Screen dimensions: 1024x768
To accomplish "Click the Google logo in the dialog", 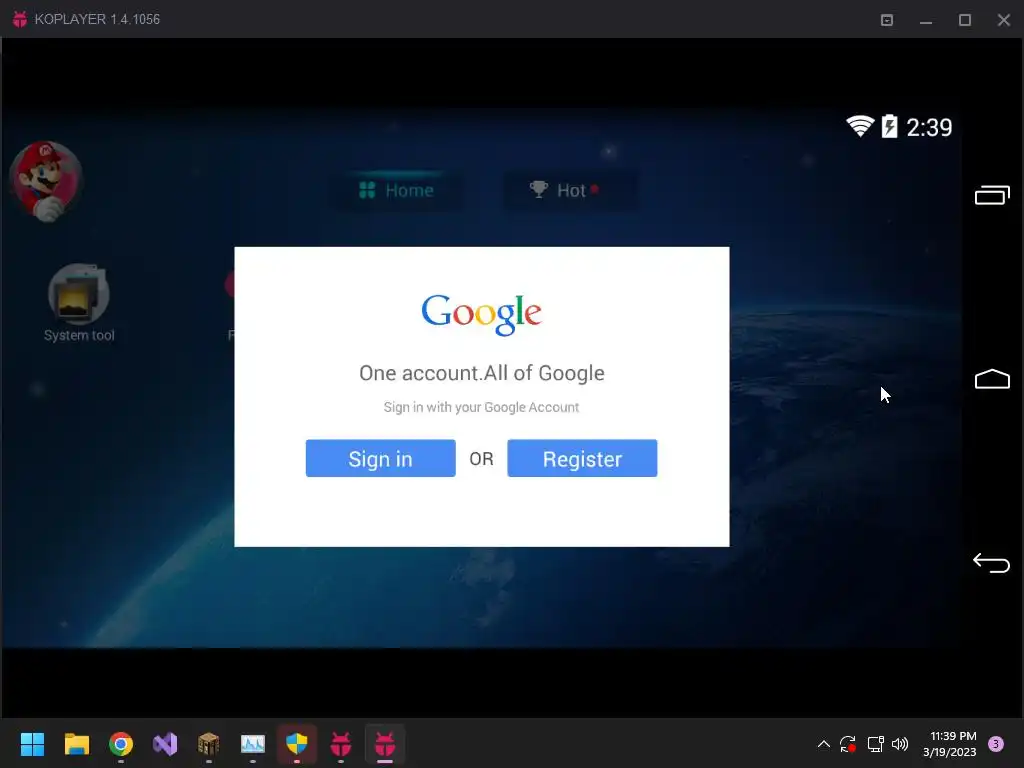I will click(481, 315).
